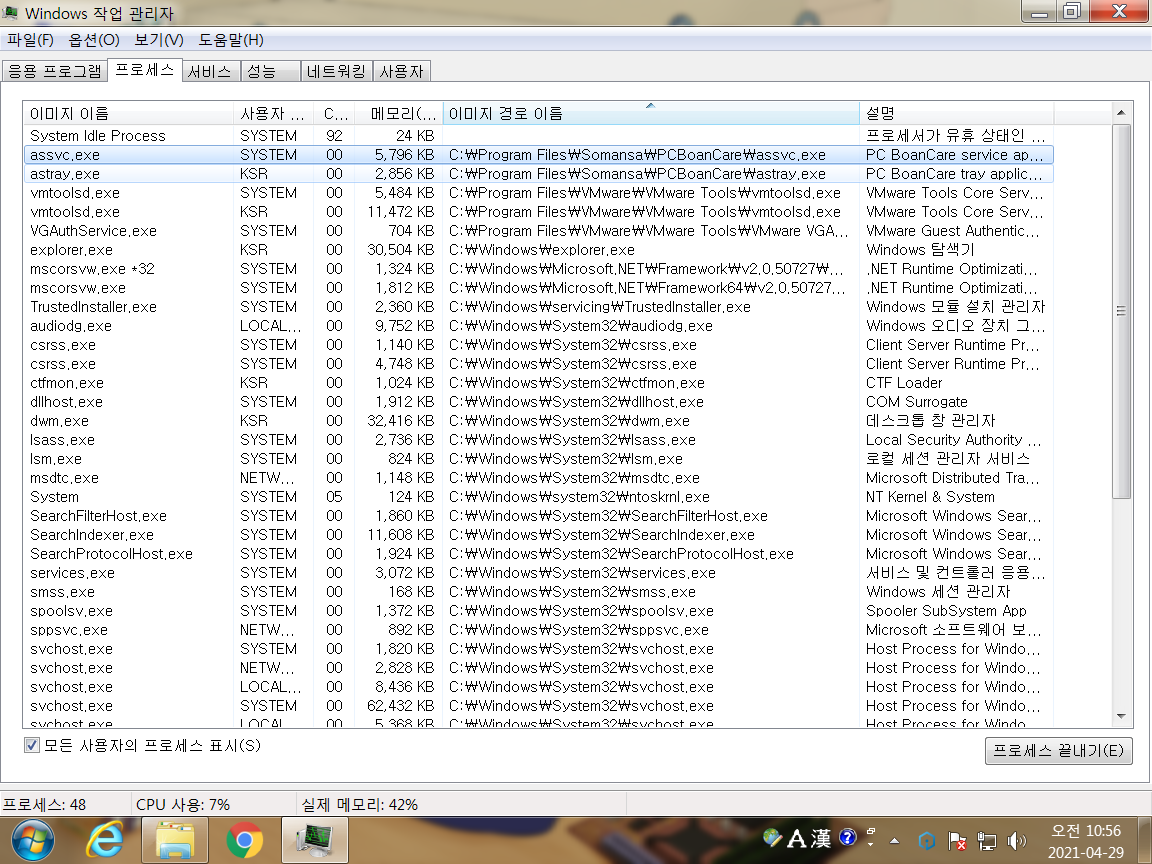Sort by 메모리 column header
This screenshot has width=1152, height=864.
tap(399, 113)
